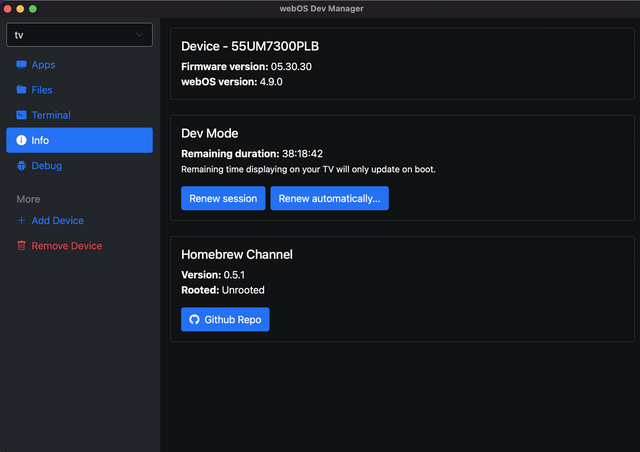Click the Renew automatically... button

coord(329,198)
